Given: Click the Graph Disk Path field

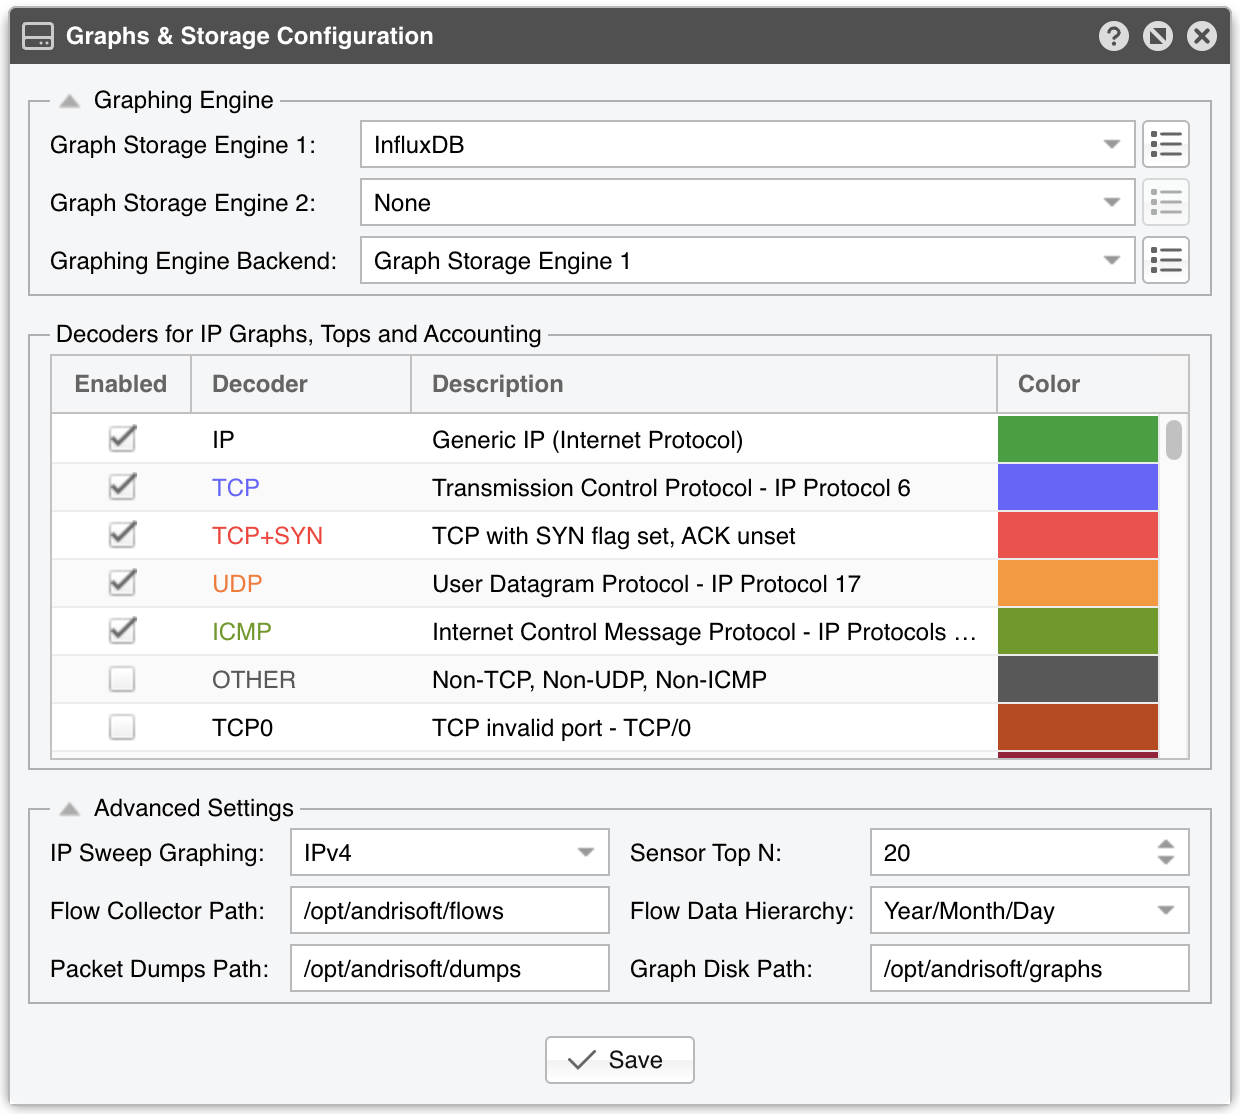Looking at the screenshot, I should [x=1029, y=969].
